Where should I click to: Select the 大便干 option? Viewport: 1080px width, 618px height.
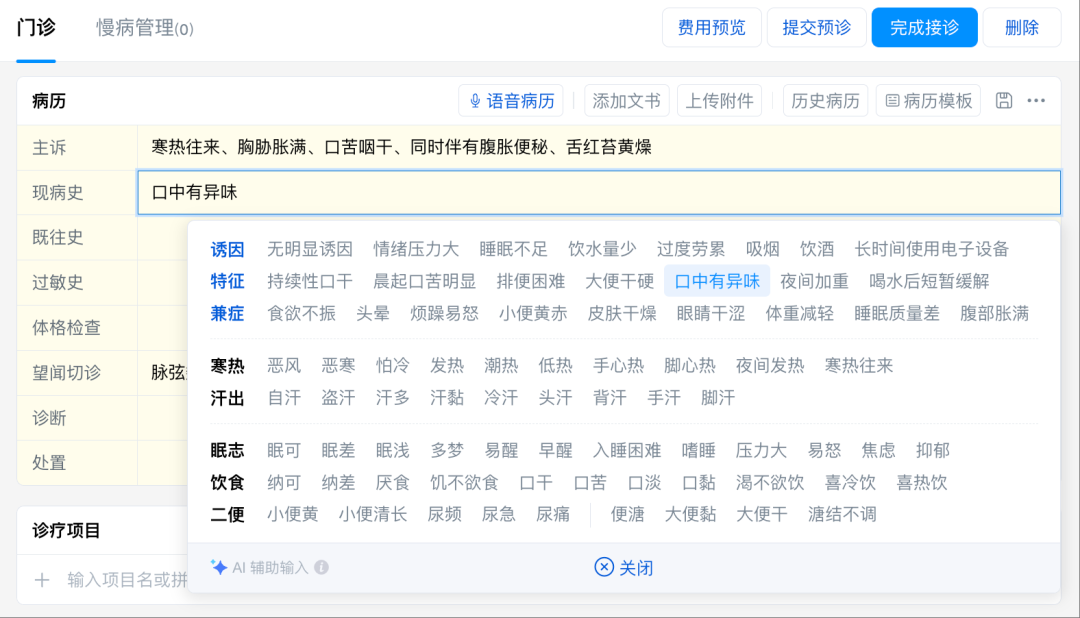point(761,514)
